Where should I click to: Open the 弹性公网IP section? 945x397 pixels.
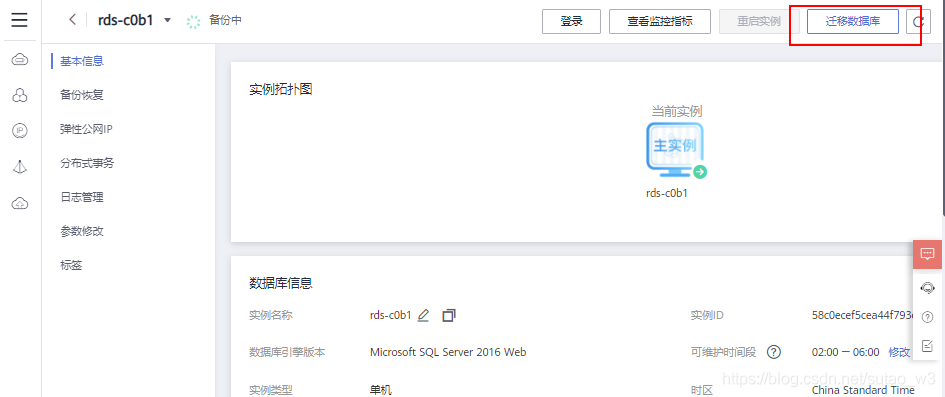point(86,129)
